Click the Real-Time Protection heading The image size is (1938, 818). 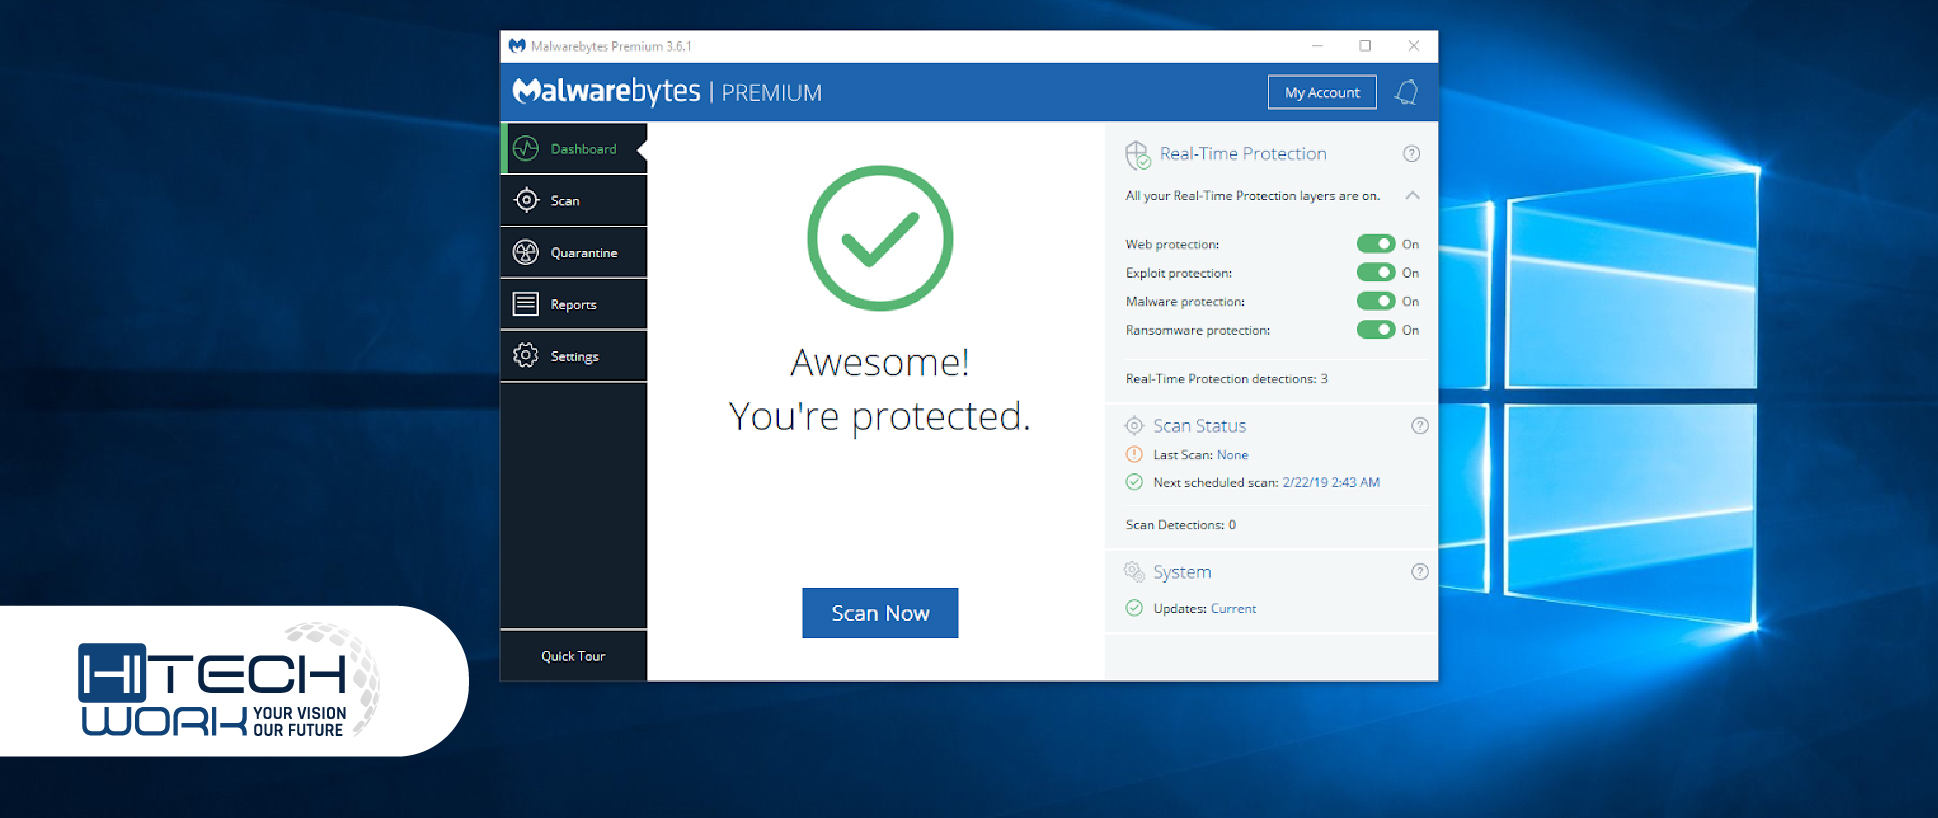[x=1243, y=153]
